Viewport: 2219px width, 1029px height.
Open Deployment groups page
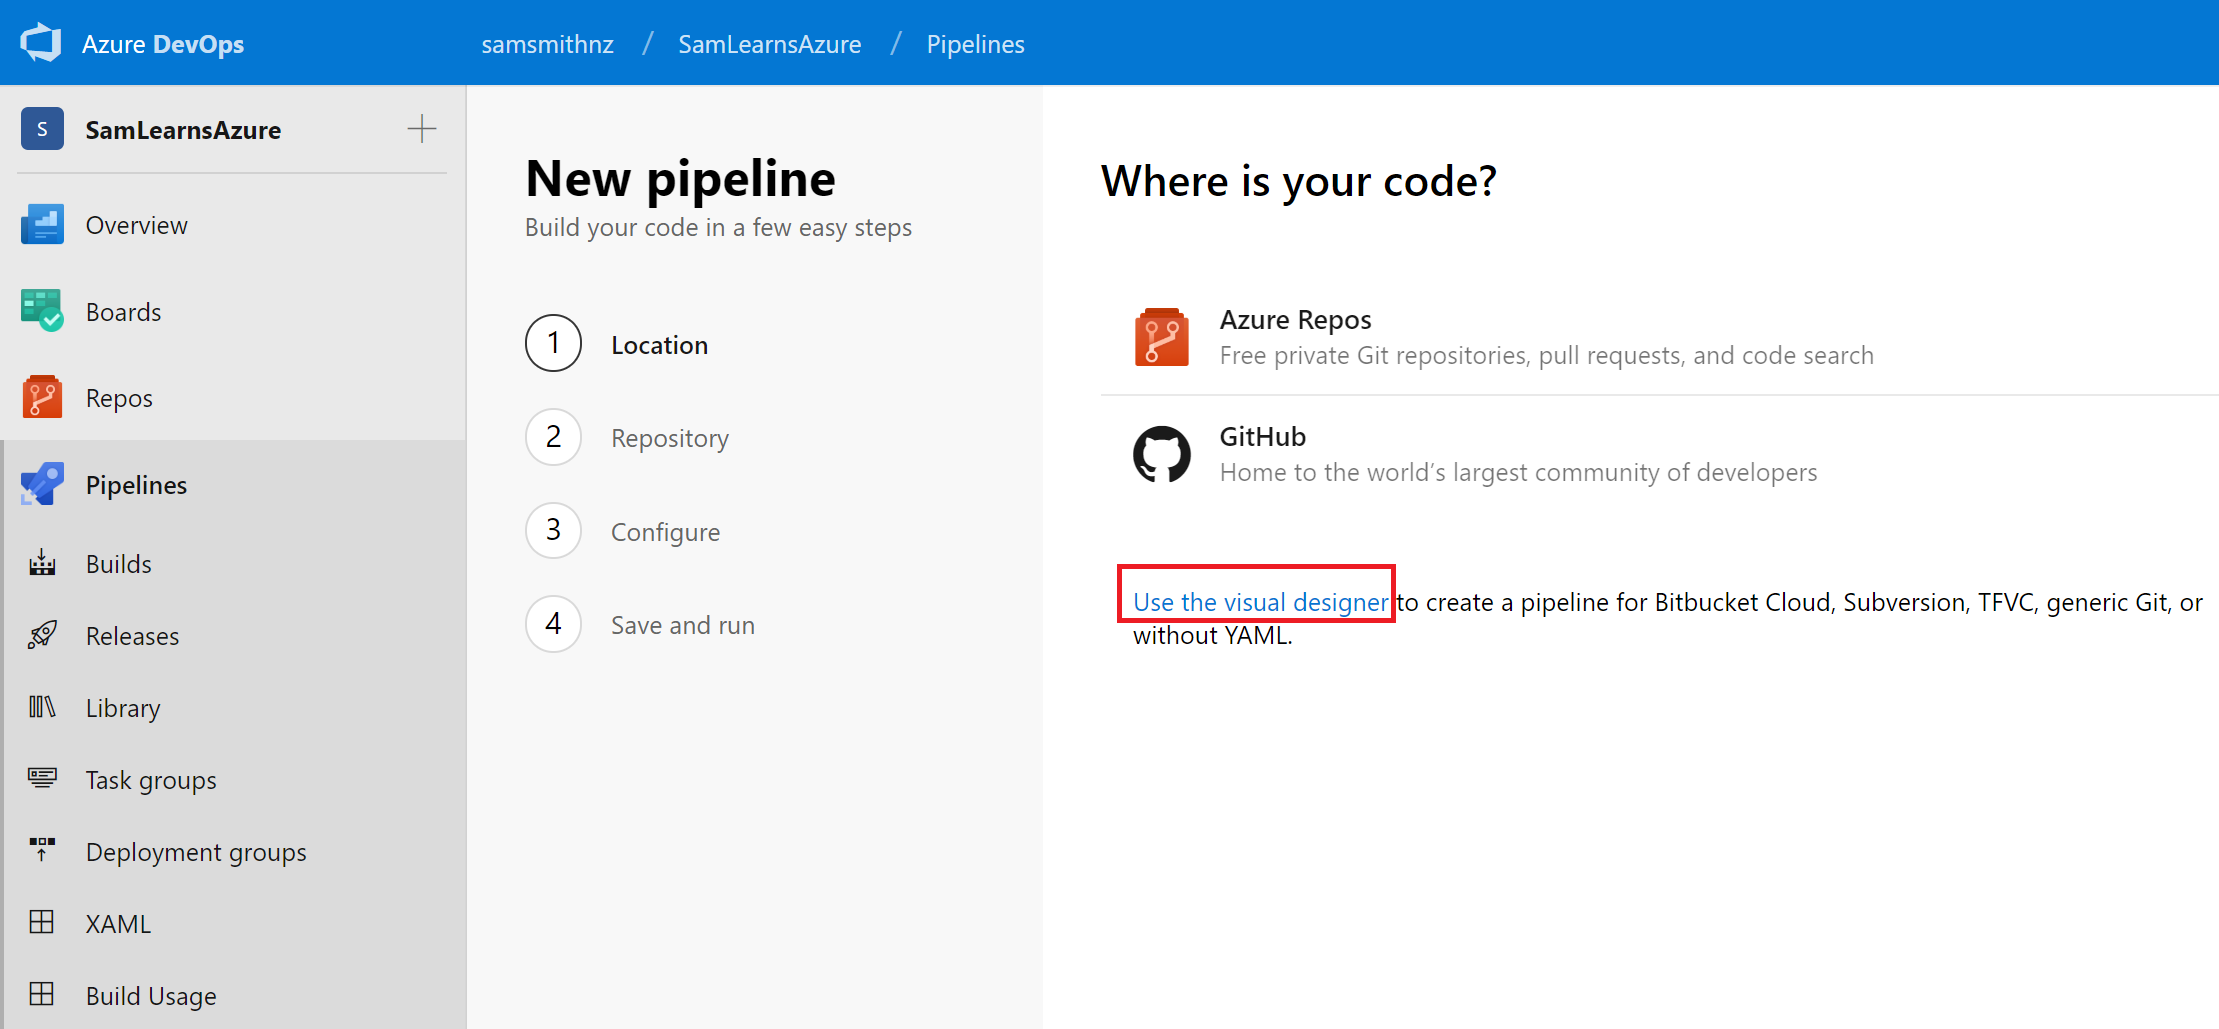point(196,852)
